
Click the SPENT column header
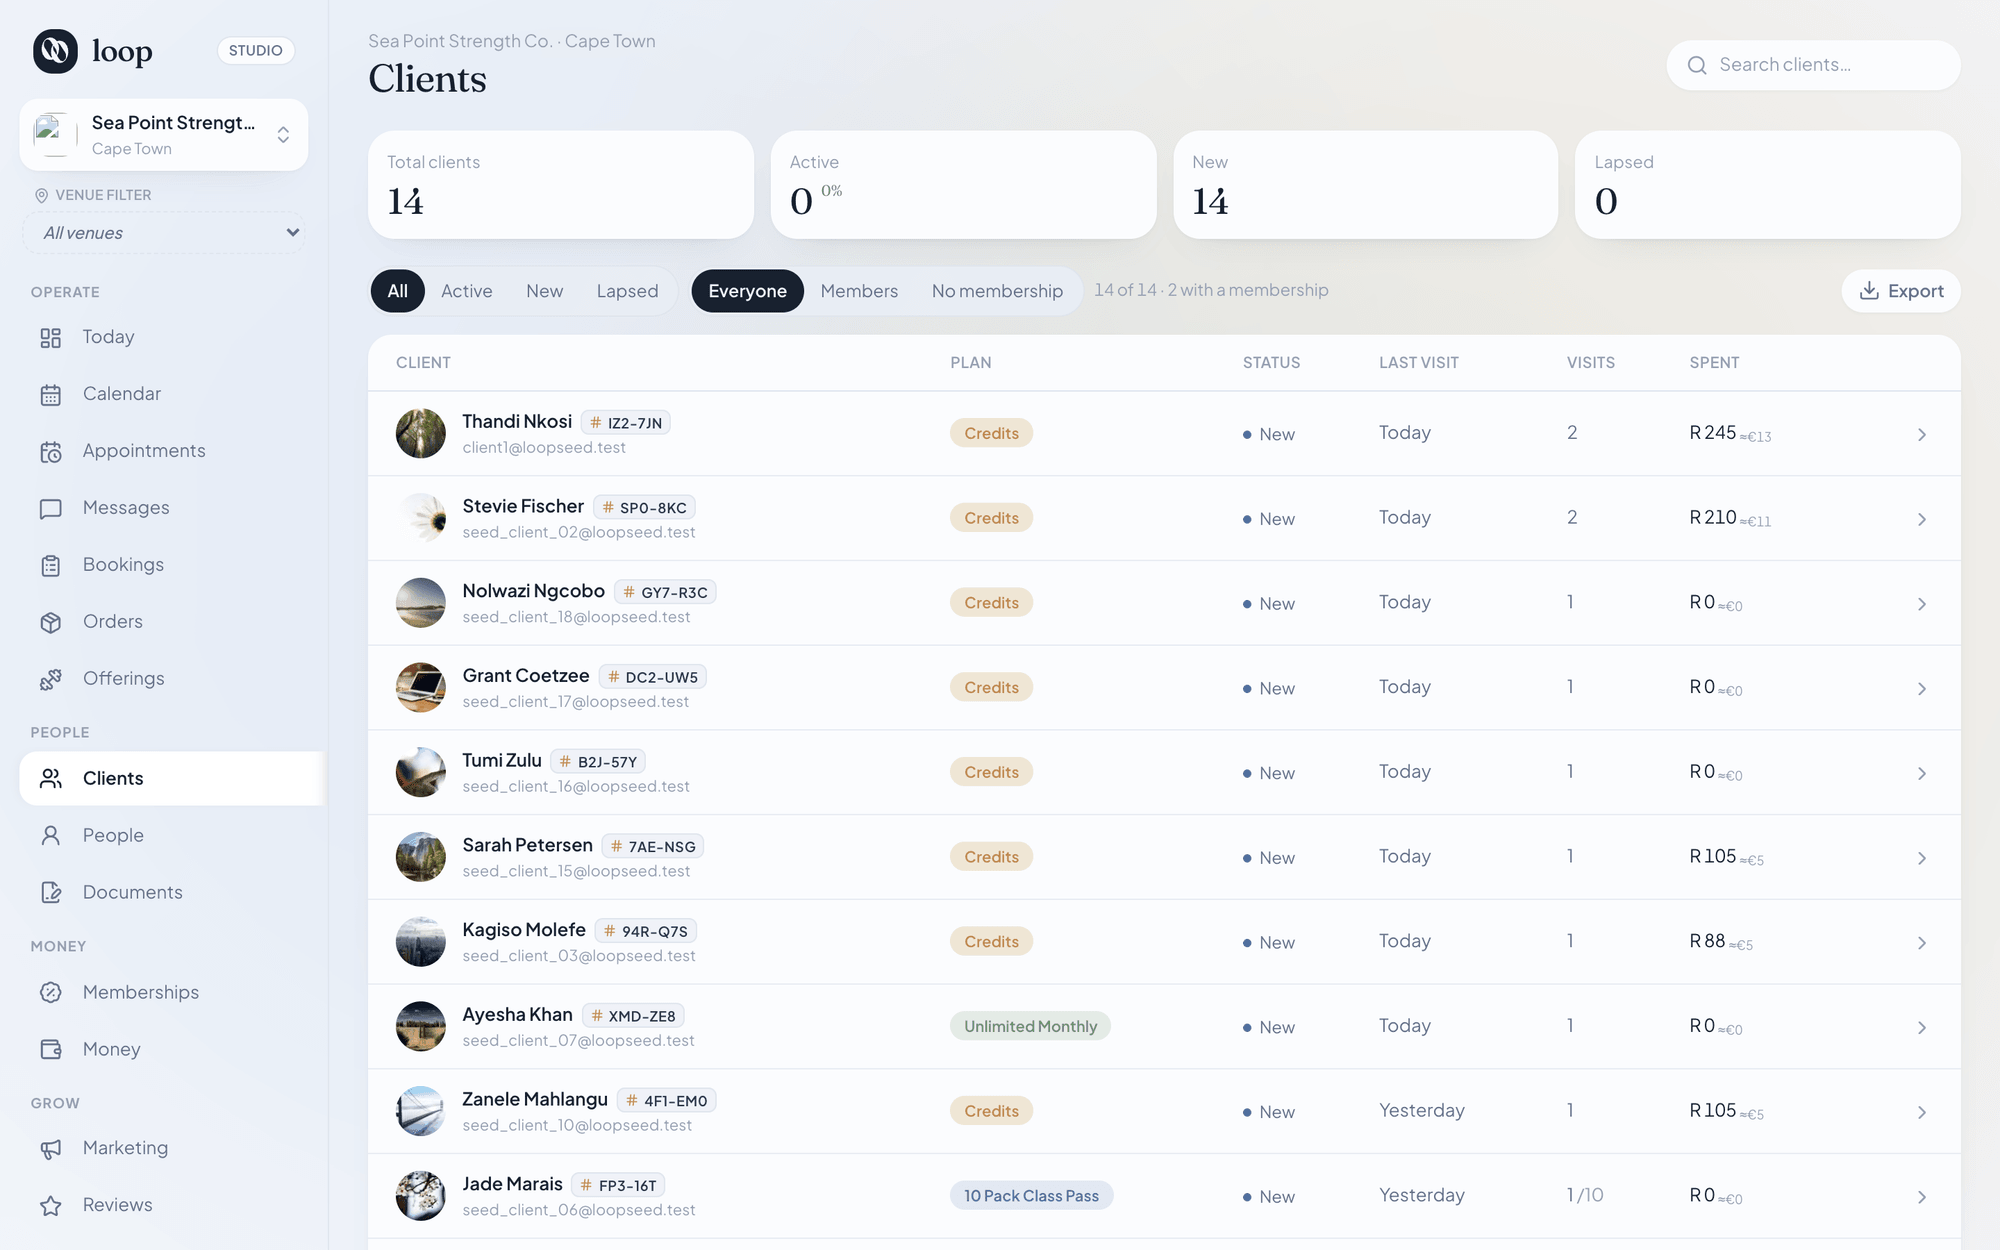pyautogui.click(x=1714, y=363)
